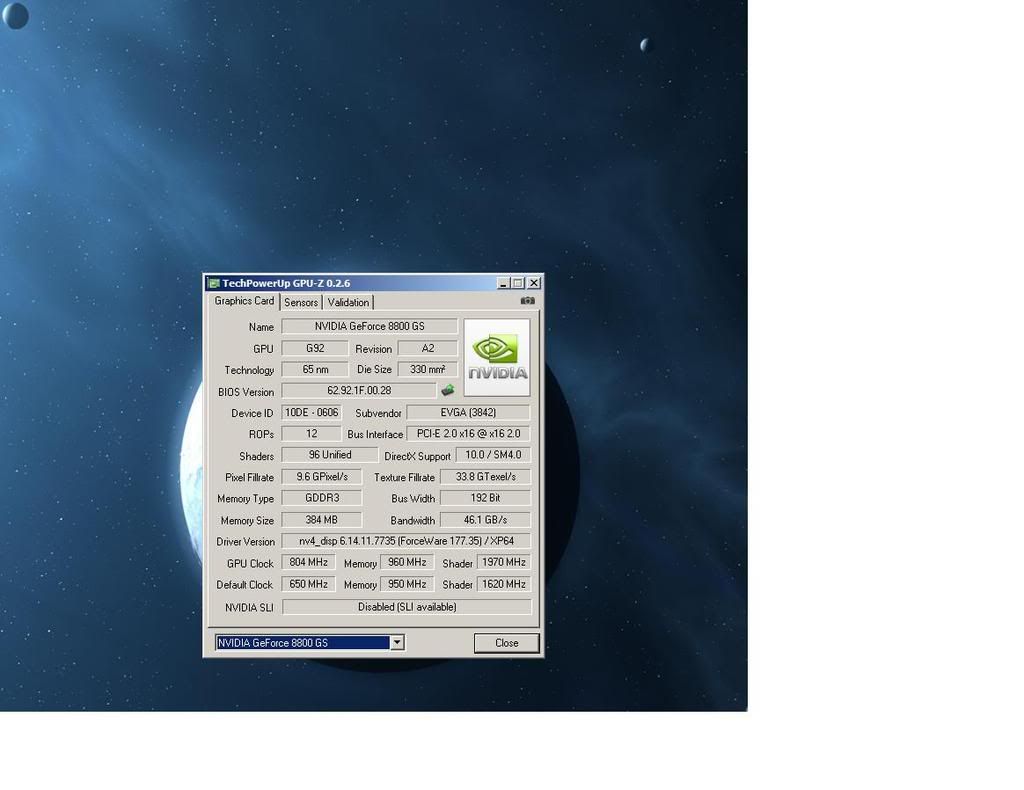Click the NVIDIA logo image
This screenshot has width=1024, height=790.
(497, 358)
